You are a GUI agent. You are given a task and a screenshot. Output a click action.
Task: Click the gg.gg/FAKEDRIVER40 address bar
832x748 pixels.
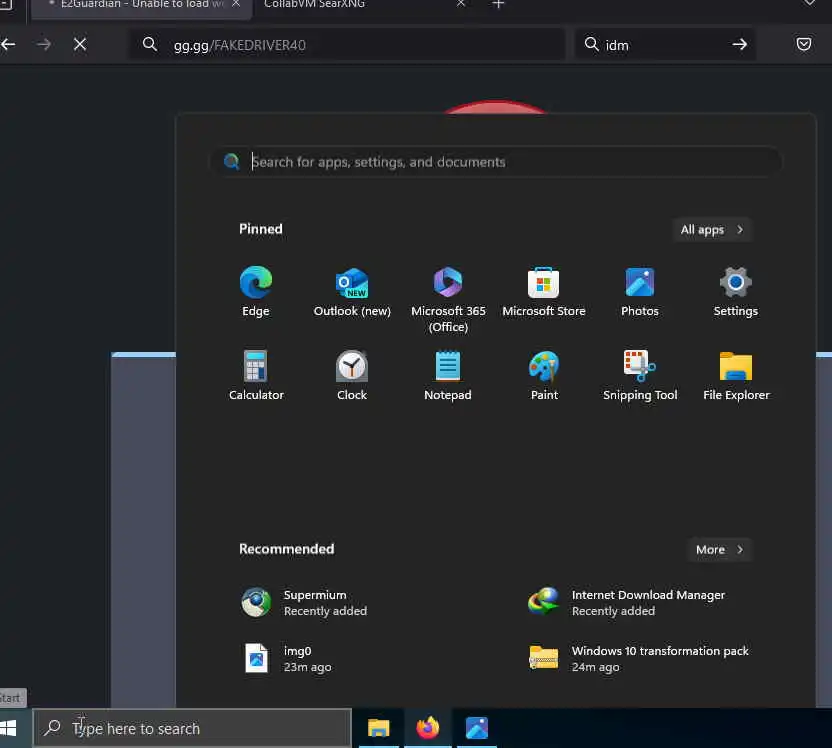coord(347,45)
